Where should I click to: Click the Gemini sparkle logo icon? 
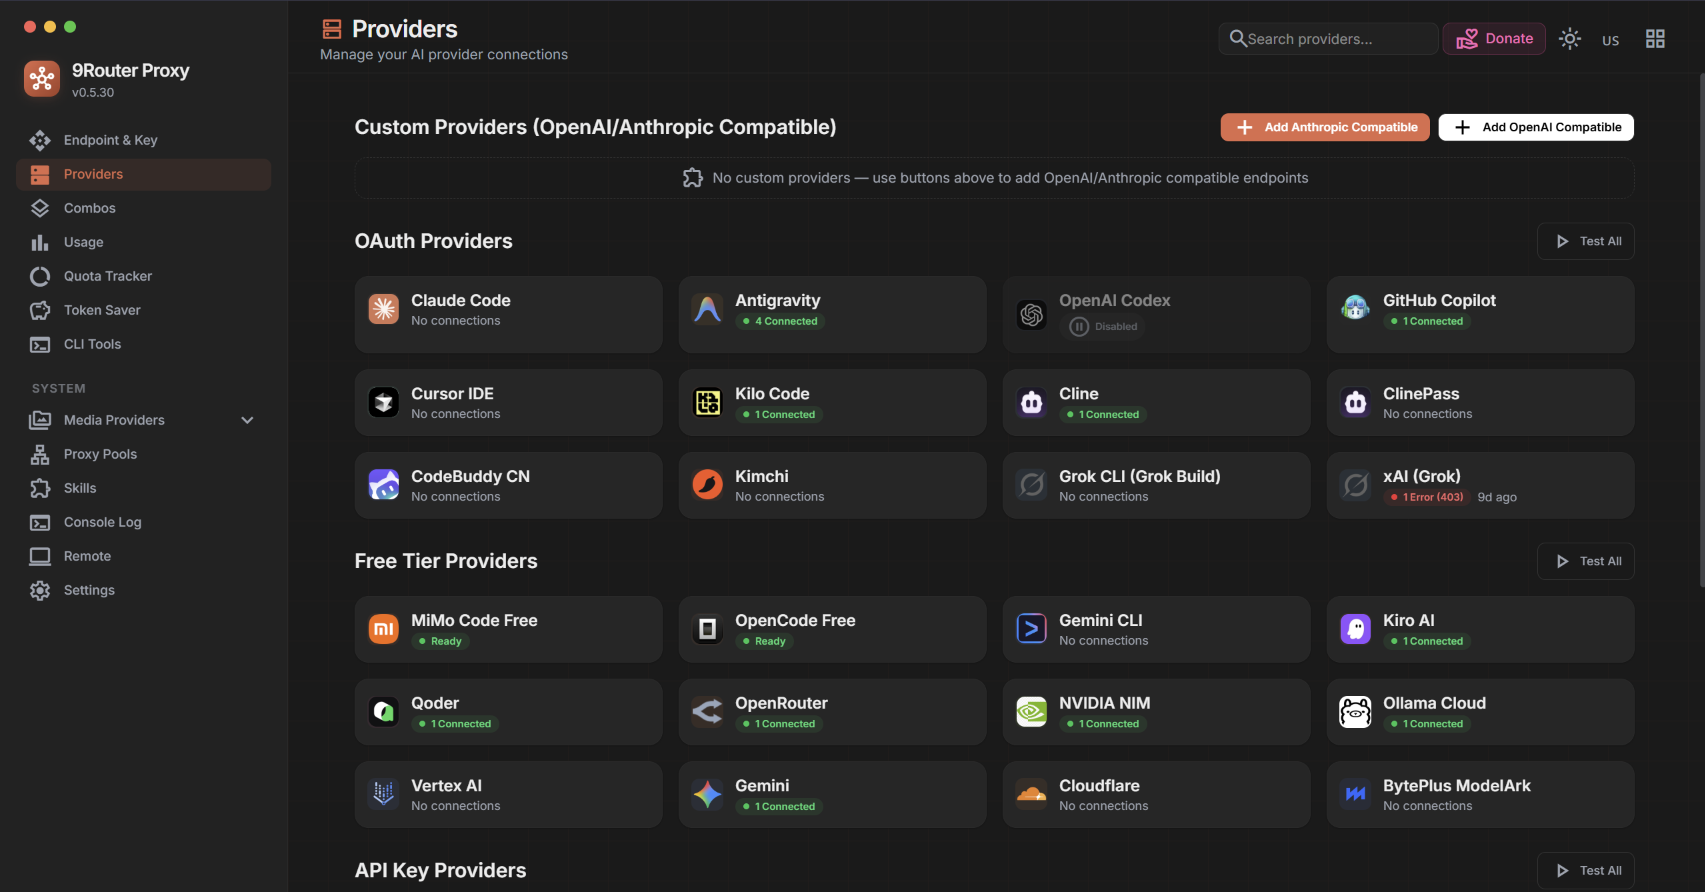[708, 794]
